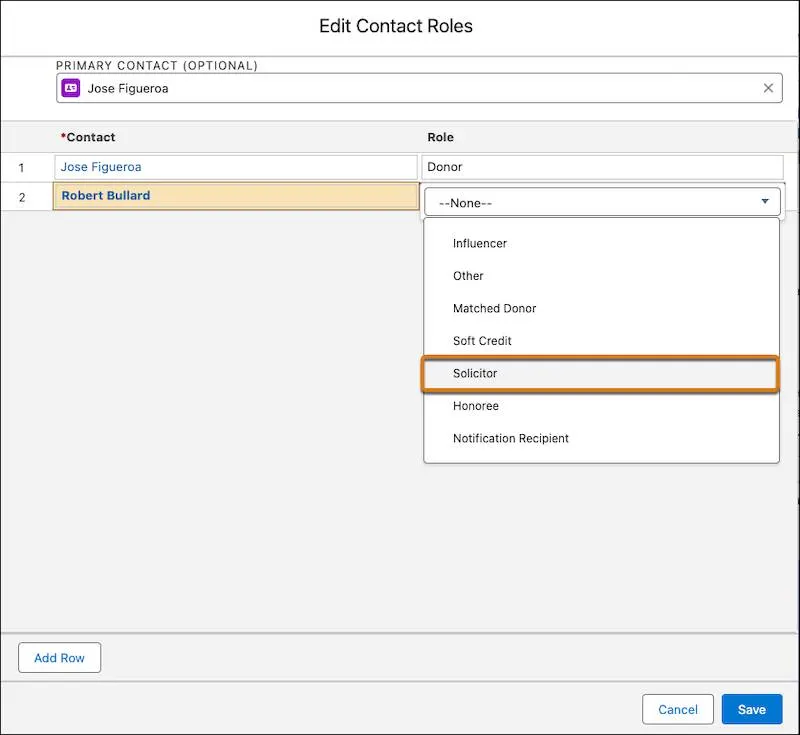800x735 pixels.
Task: Clear the Jose Figueroa primary contact
Action: coord(768,88)
